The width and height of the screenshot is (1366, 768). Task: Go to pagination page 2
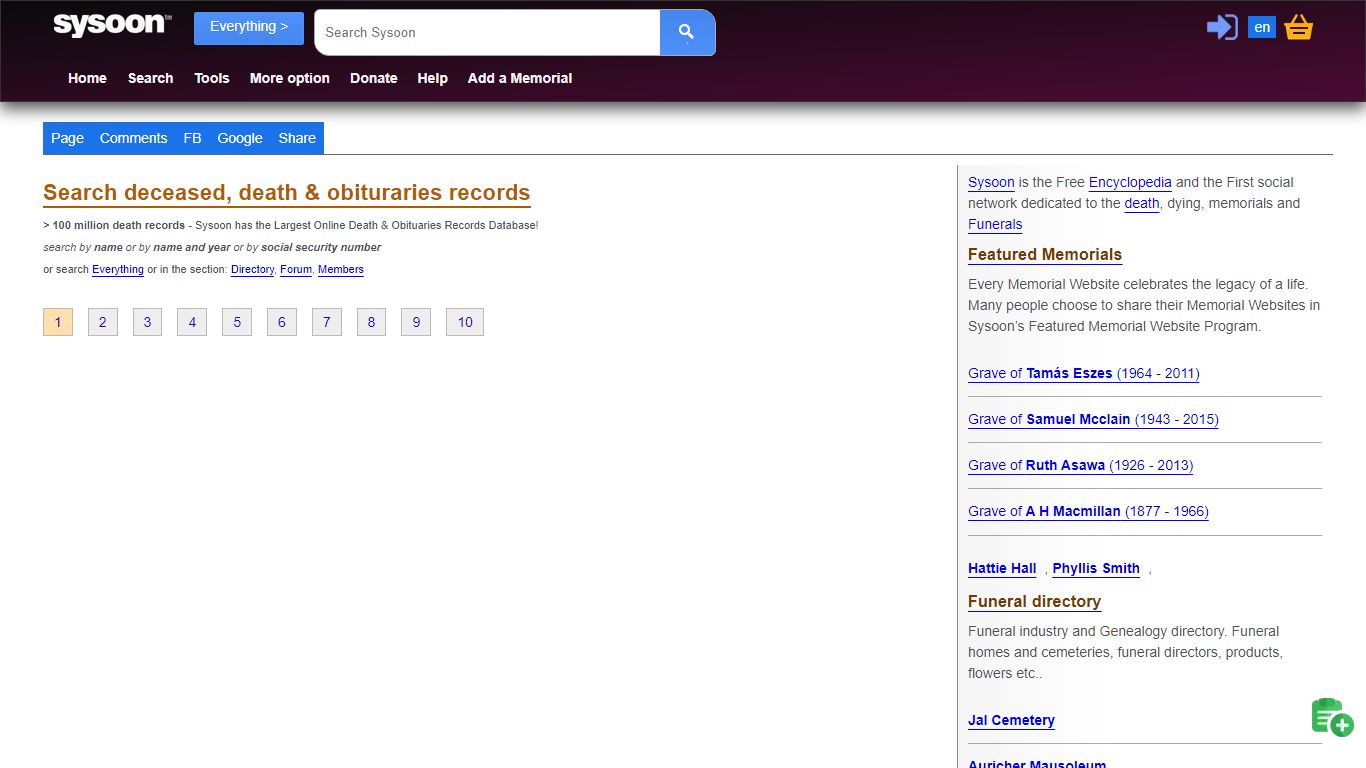[x=103, y=322]
